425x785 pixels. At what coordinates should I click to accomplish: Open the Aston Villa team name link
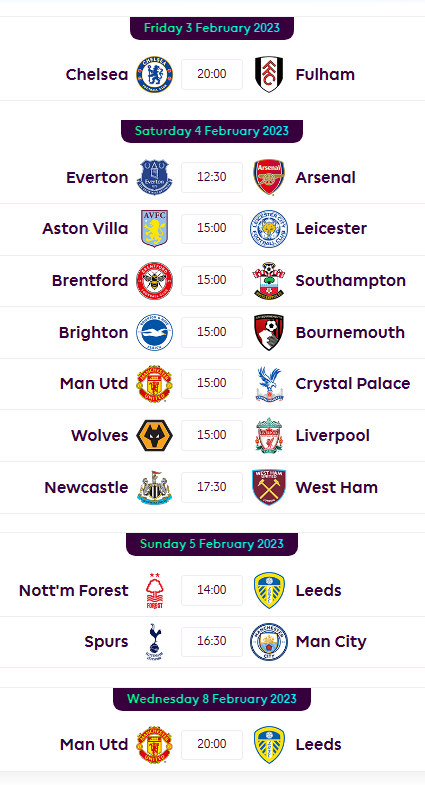coord(85,229)
